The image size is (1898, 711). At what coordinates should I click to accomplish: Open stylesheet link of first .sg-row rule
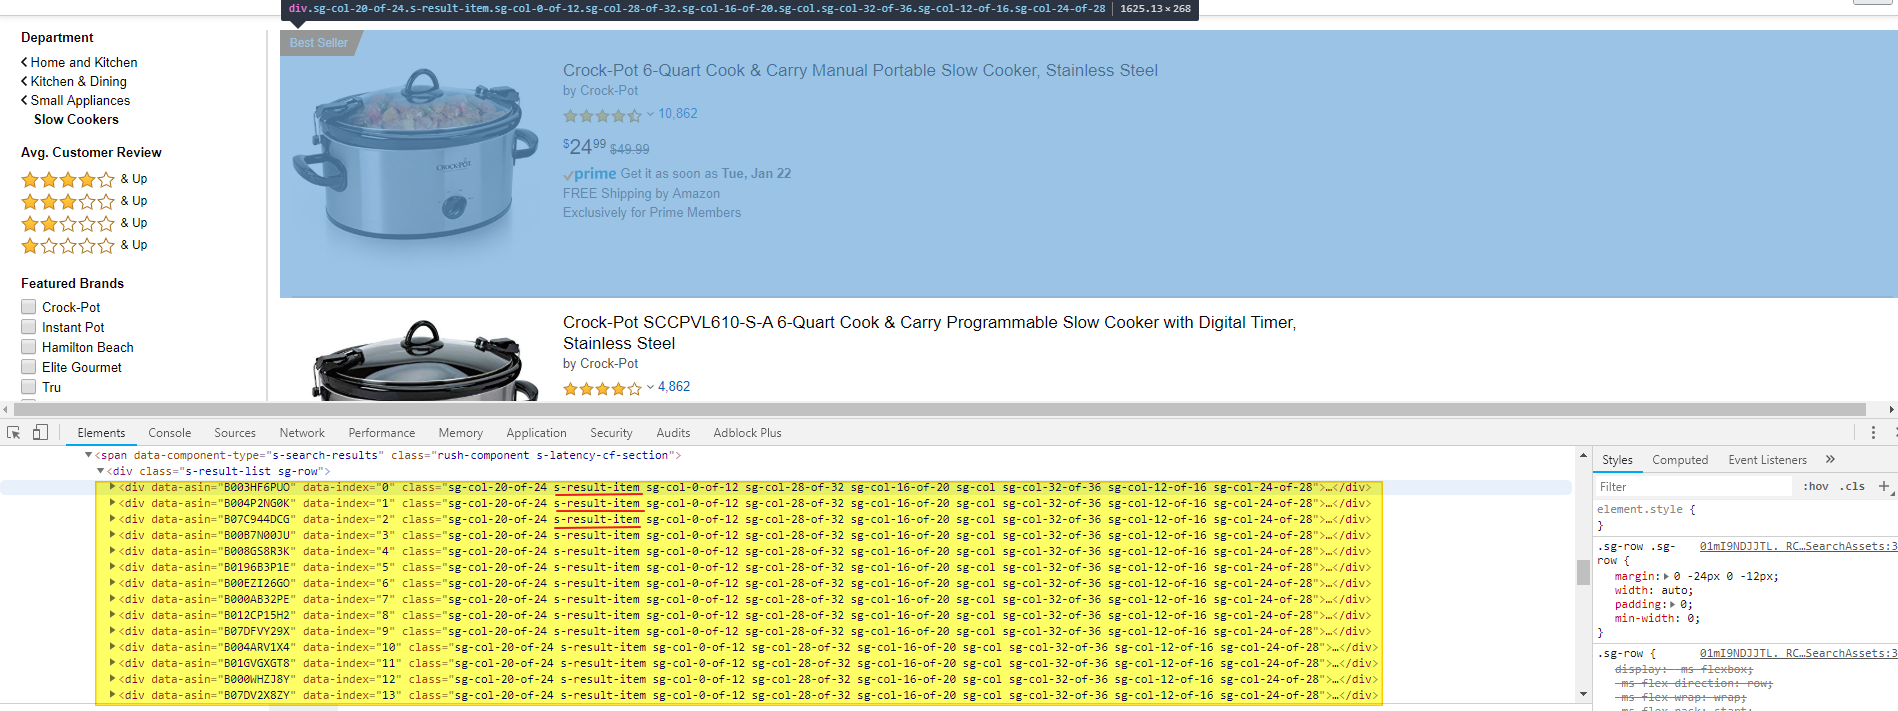click(x=1798, y=546)
